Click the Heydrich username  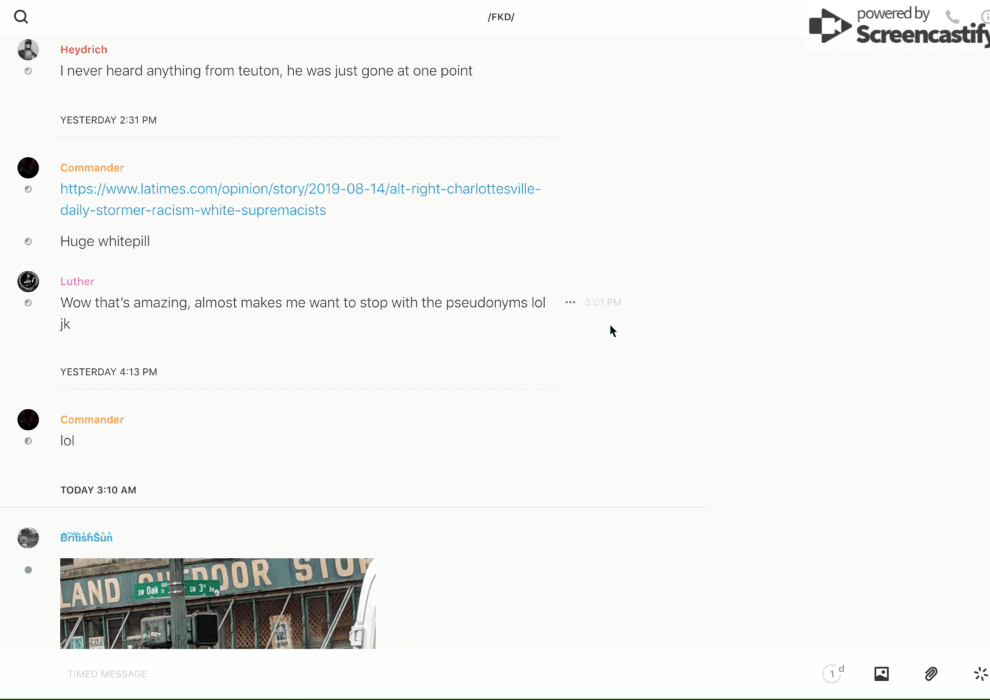point(83,49)
